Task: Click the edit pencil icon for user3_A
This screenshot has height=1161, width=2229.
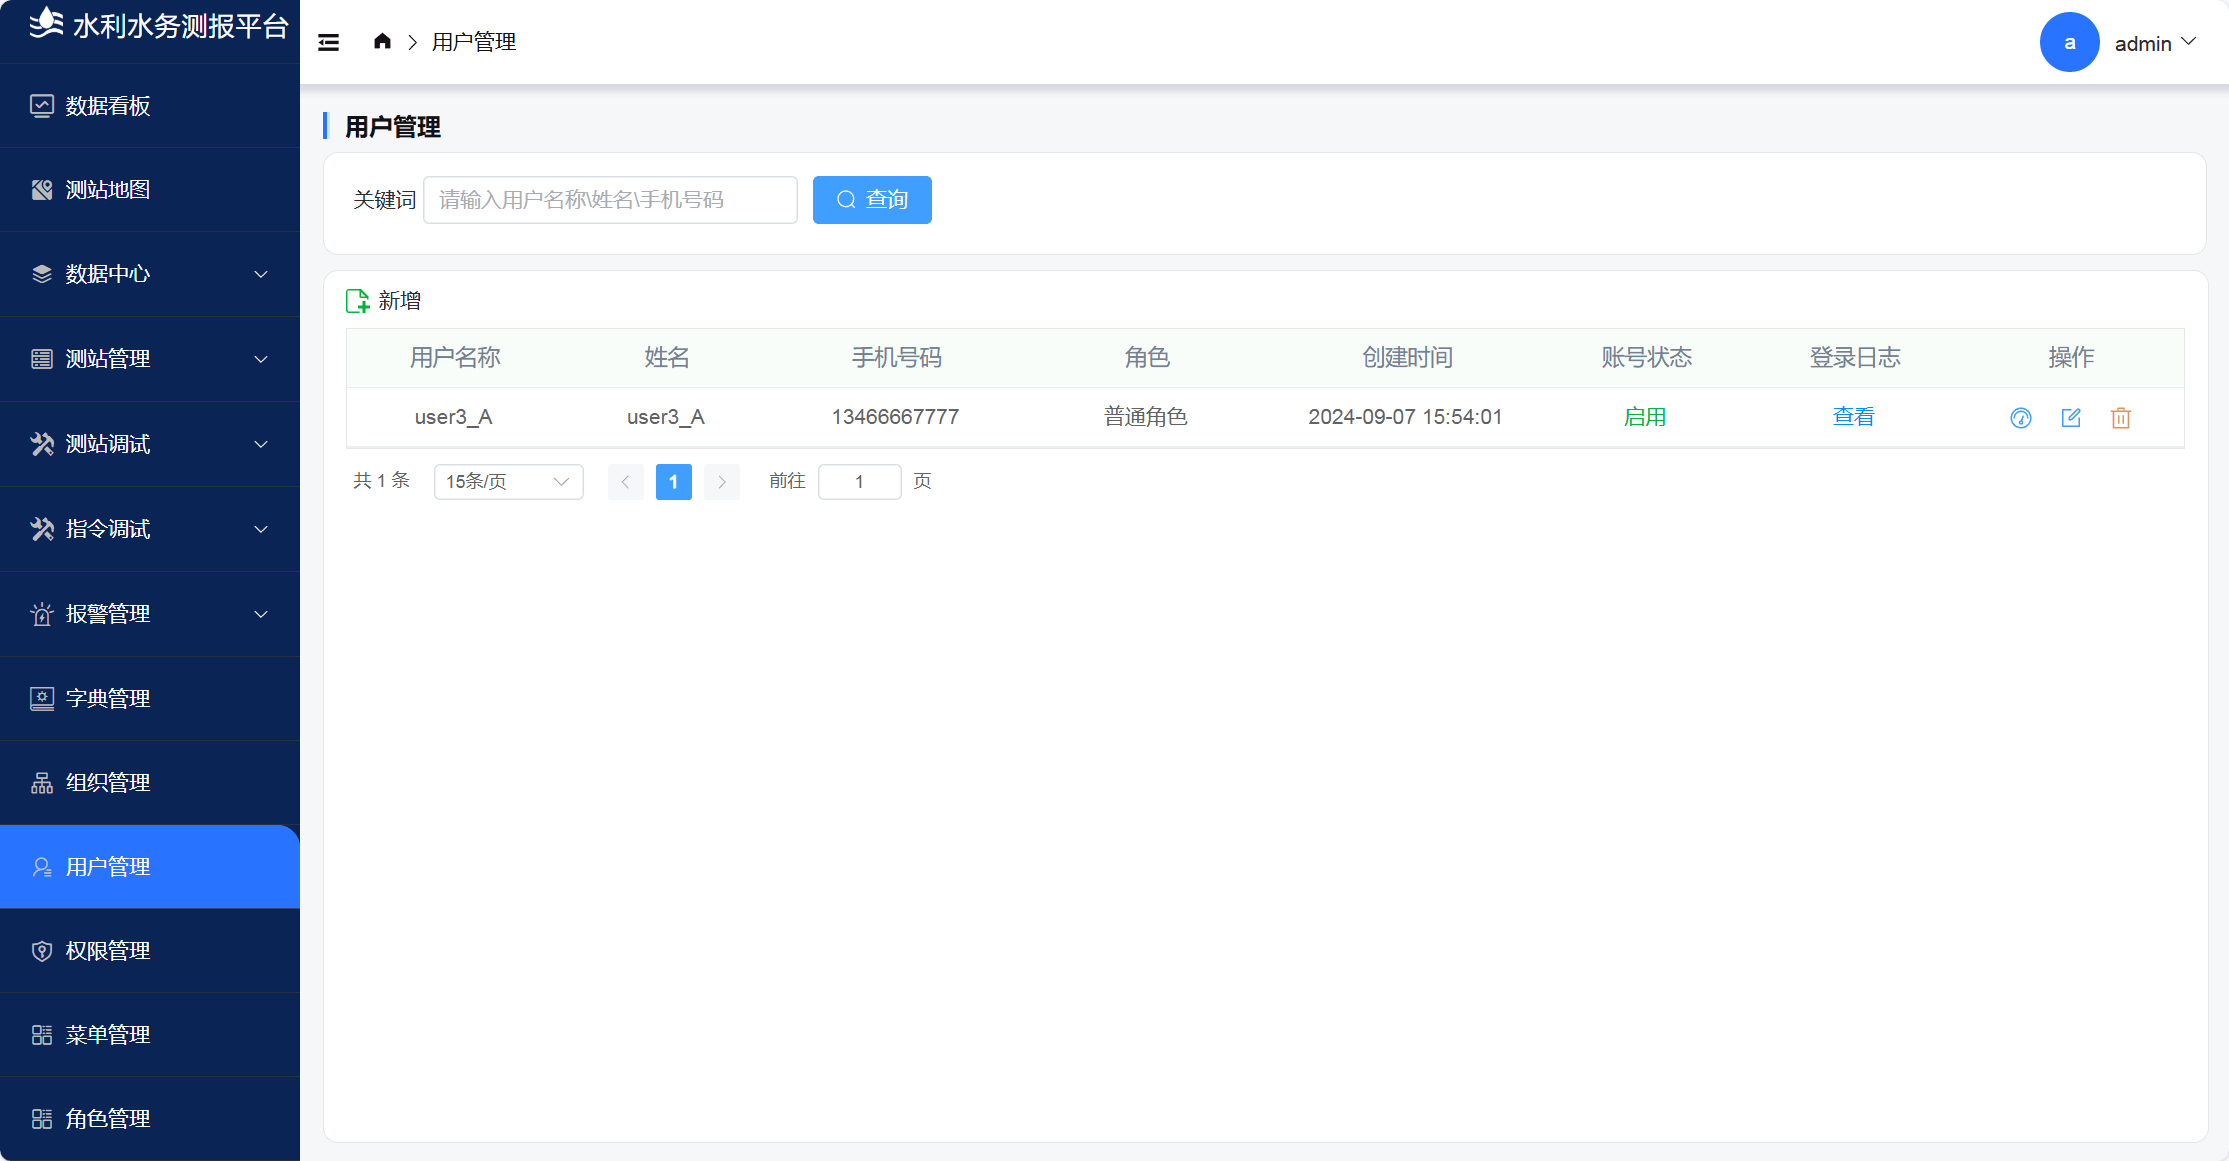Action: click(x=2070, y=418)
